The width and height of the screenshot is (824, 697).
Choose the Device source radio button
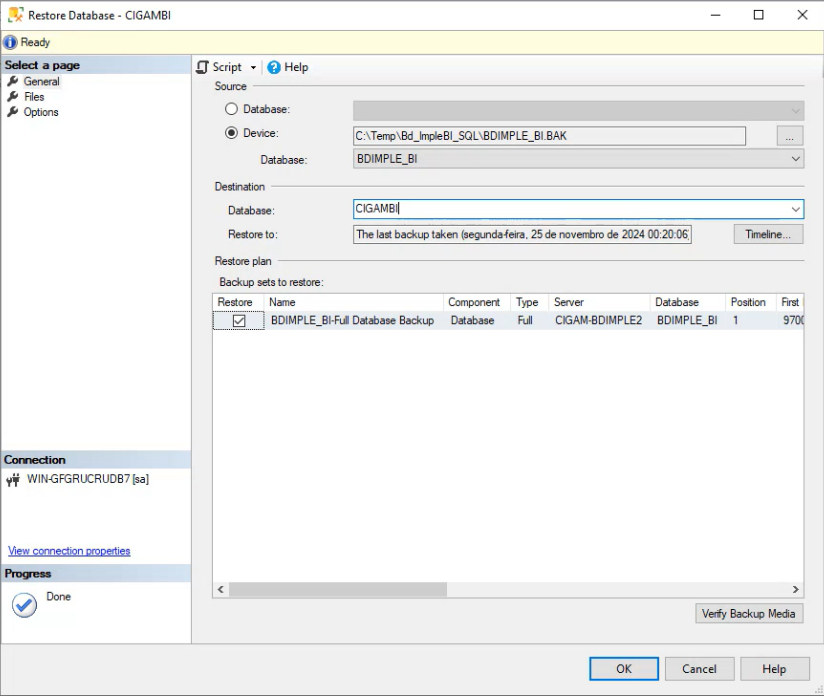(231, 133)
